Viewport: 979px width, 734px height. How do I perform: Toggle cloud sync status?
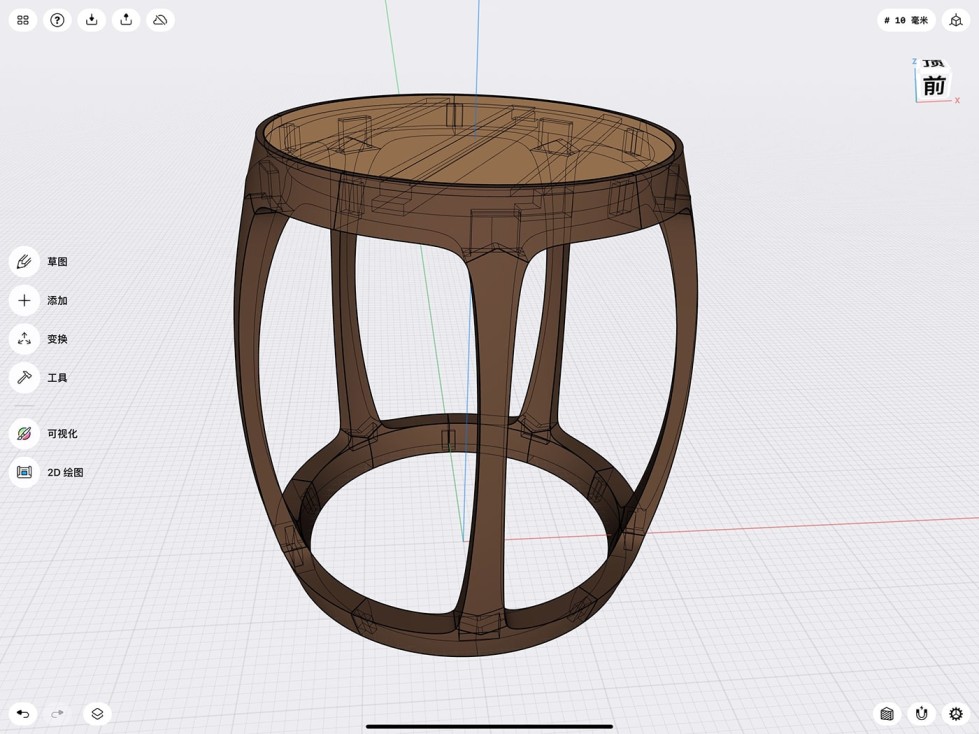coord(160,19)
